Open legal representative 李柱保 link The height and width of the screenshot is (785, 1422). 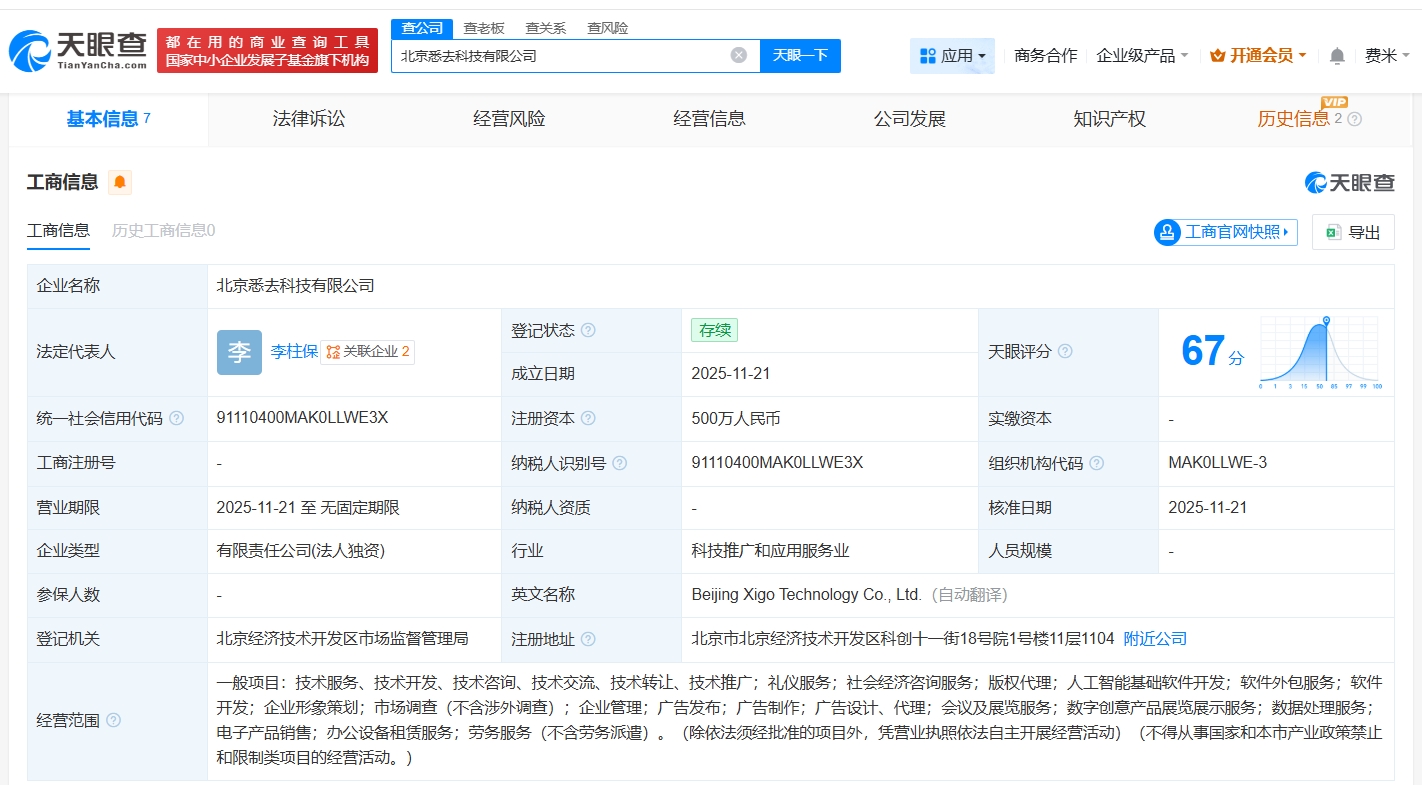point(294,351)
